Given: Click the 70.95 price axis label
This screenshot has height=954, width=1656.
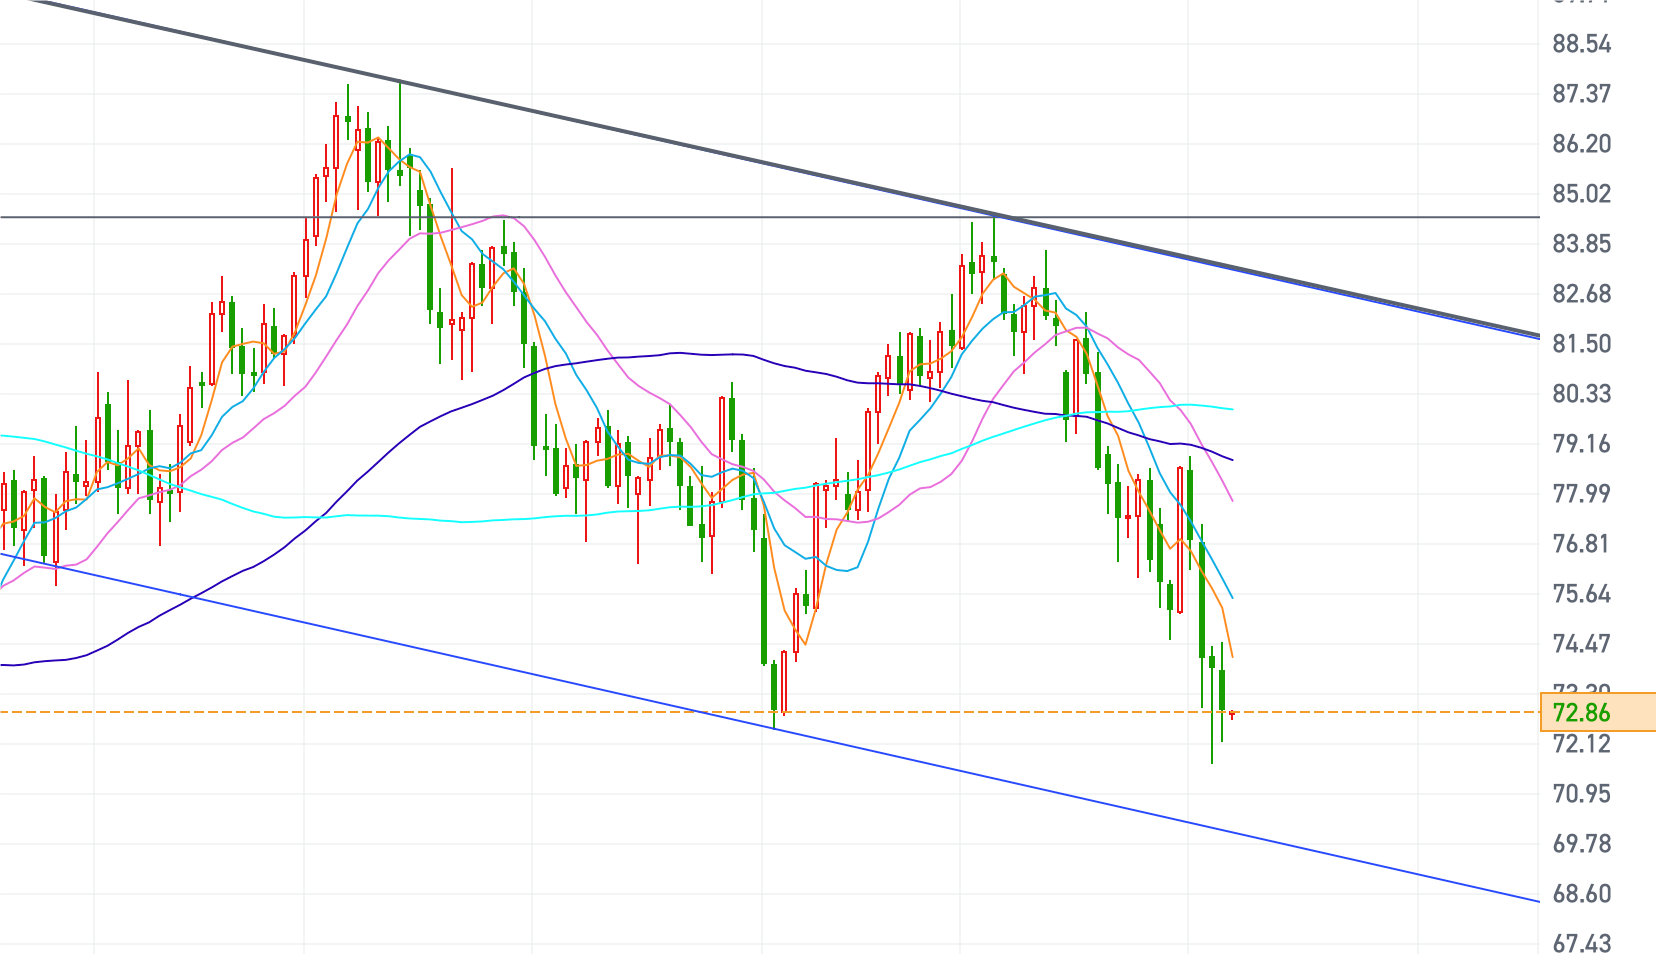Looking at the screenshot, I should coord(1582,794).
